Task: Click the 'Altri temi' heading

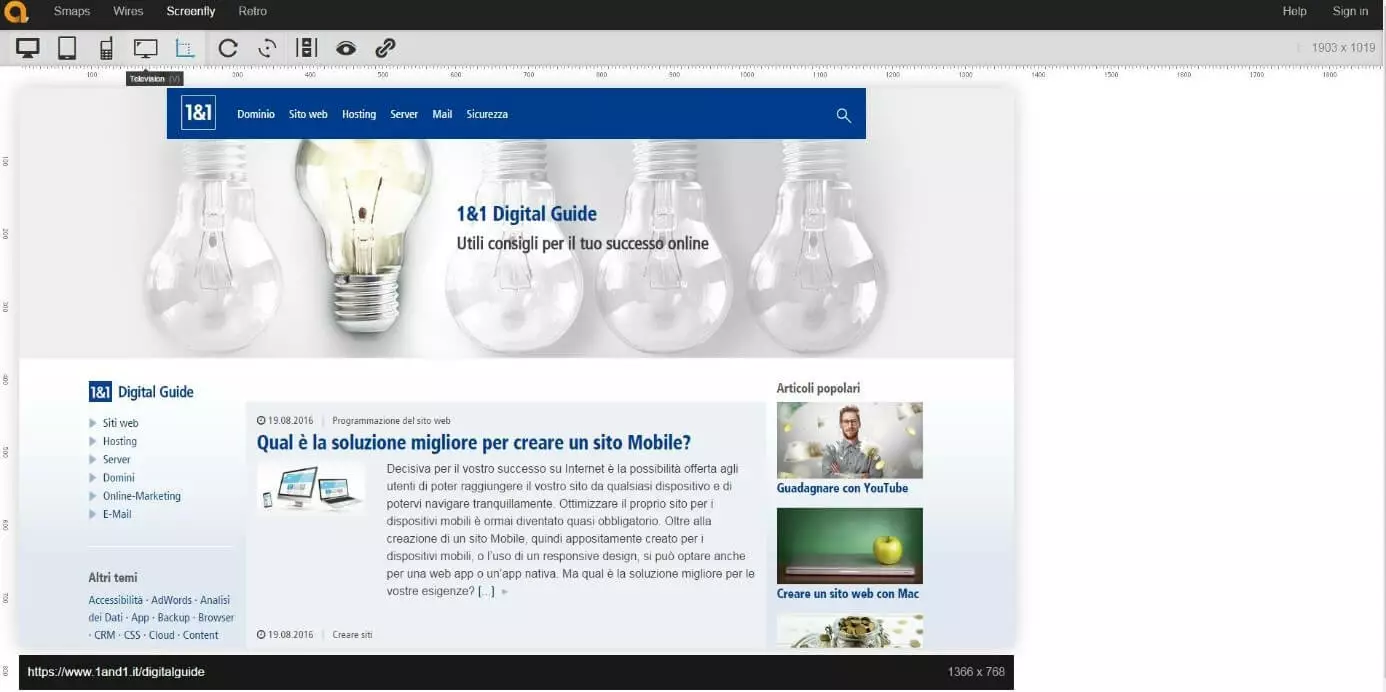Action: pos(113,577)
